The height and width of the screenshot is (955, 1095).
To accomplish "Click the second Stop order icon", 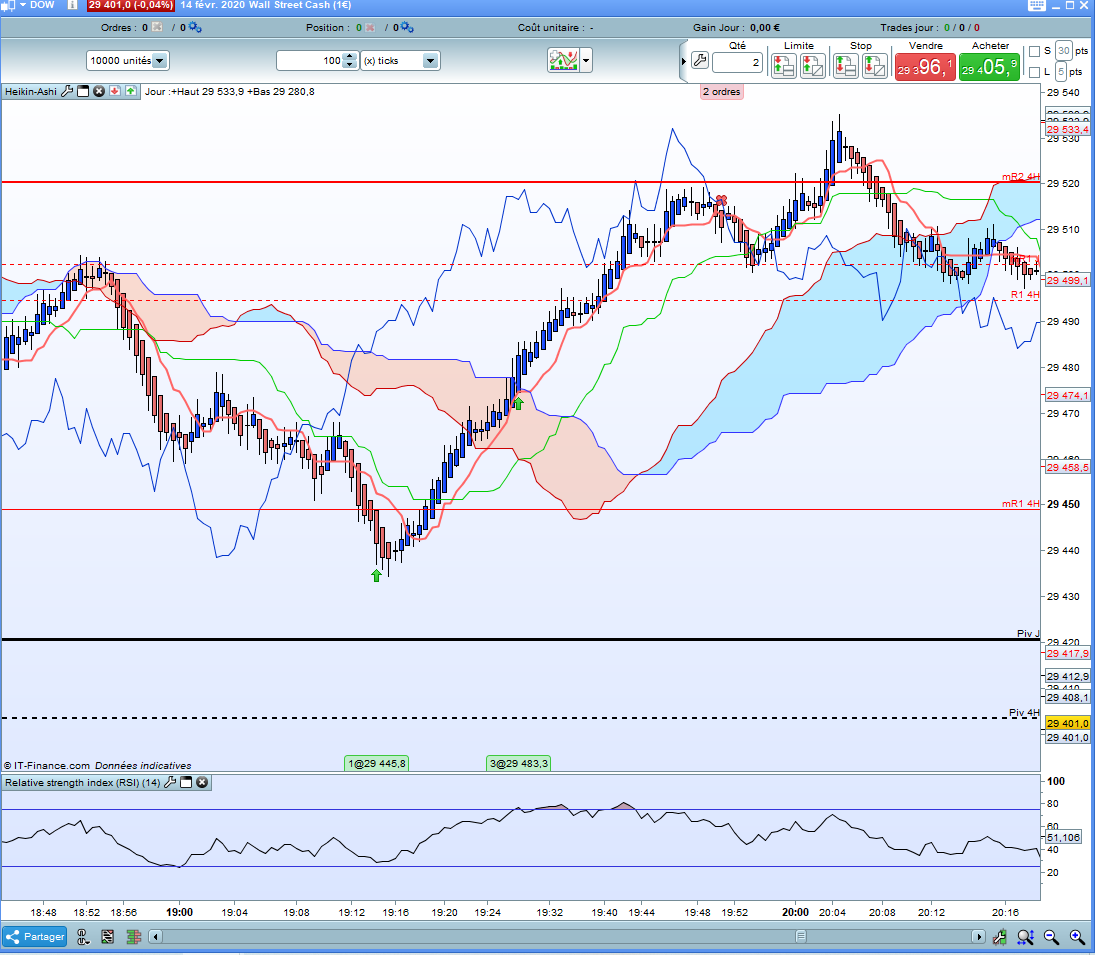I will click(874, 66).
